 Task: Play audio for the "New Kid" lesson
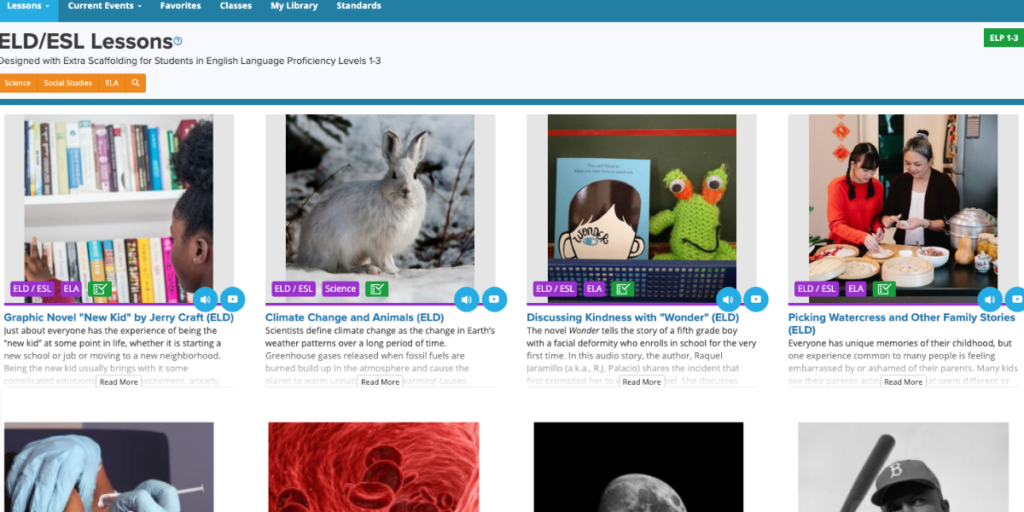coord(205,300)
